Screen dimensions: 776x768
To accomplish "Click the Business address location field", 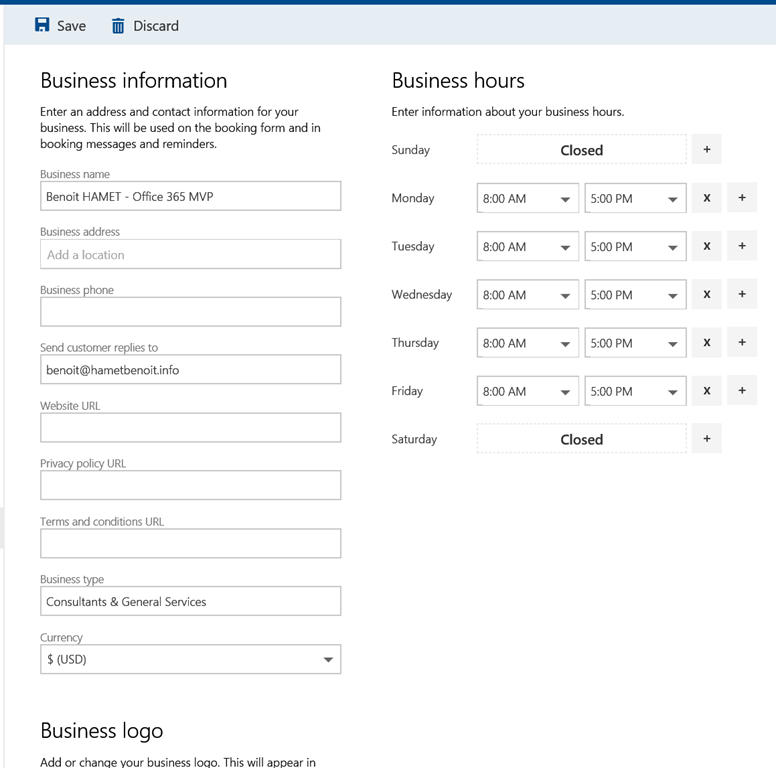I will click(x=190, y=255).
